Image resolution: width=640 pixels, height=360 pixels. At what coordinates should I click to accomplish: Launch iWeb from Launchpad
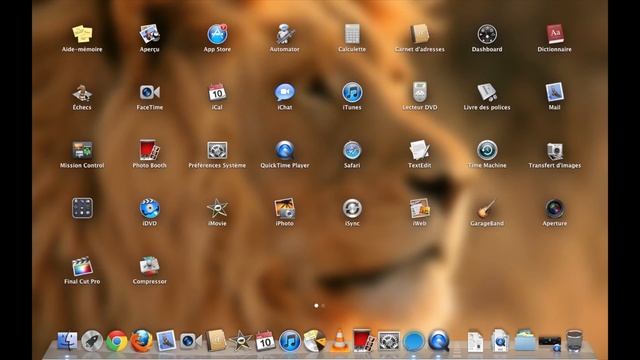[x=420, y=208]
